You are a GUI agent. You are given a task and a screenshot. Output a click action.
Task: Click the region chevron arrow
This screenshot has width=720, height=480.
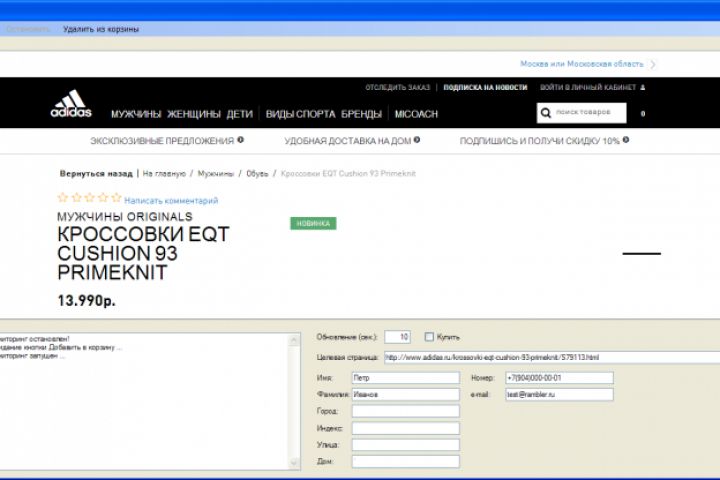tap(653, 64)
